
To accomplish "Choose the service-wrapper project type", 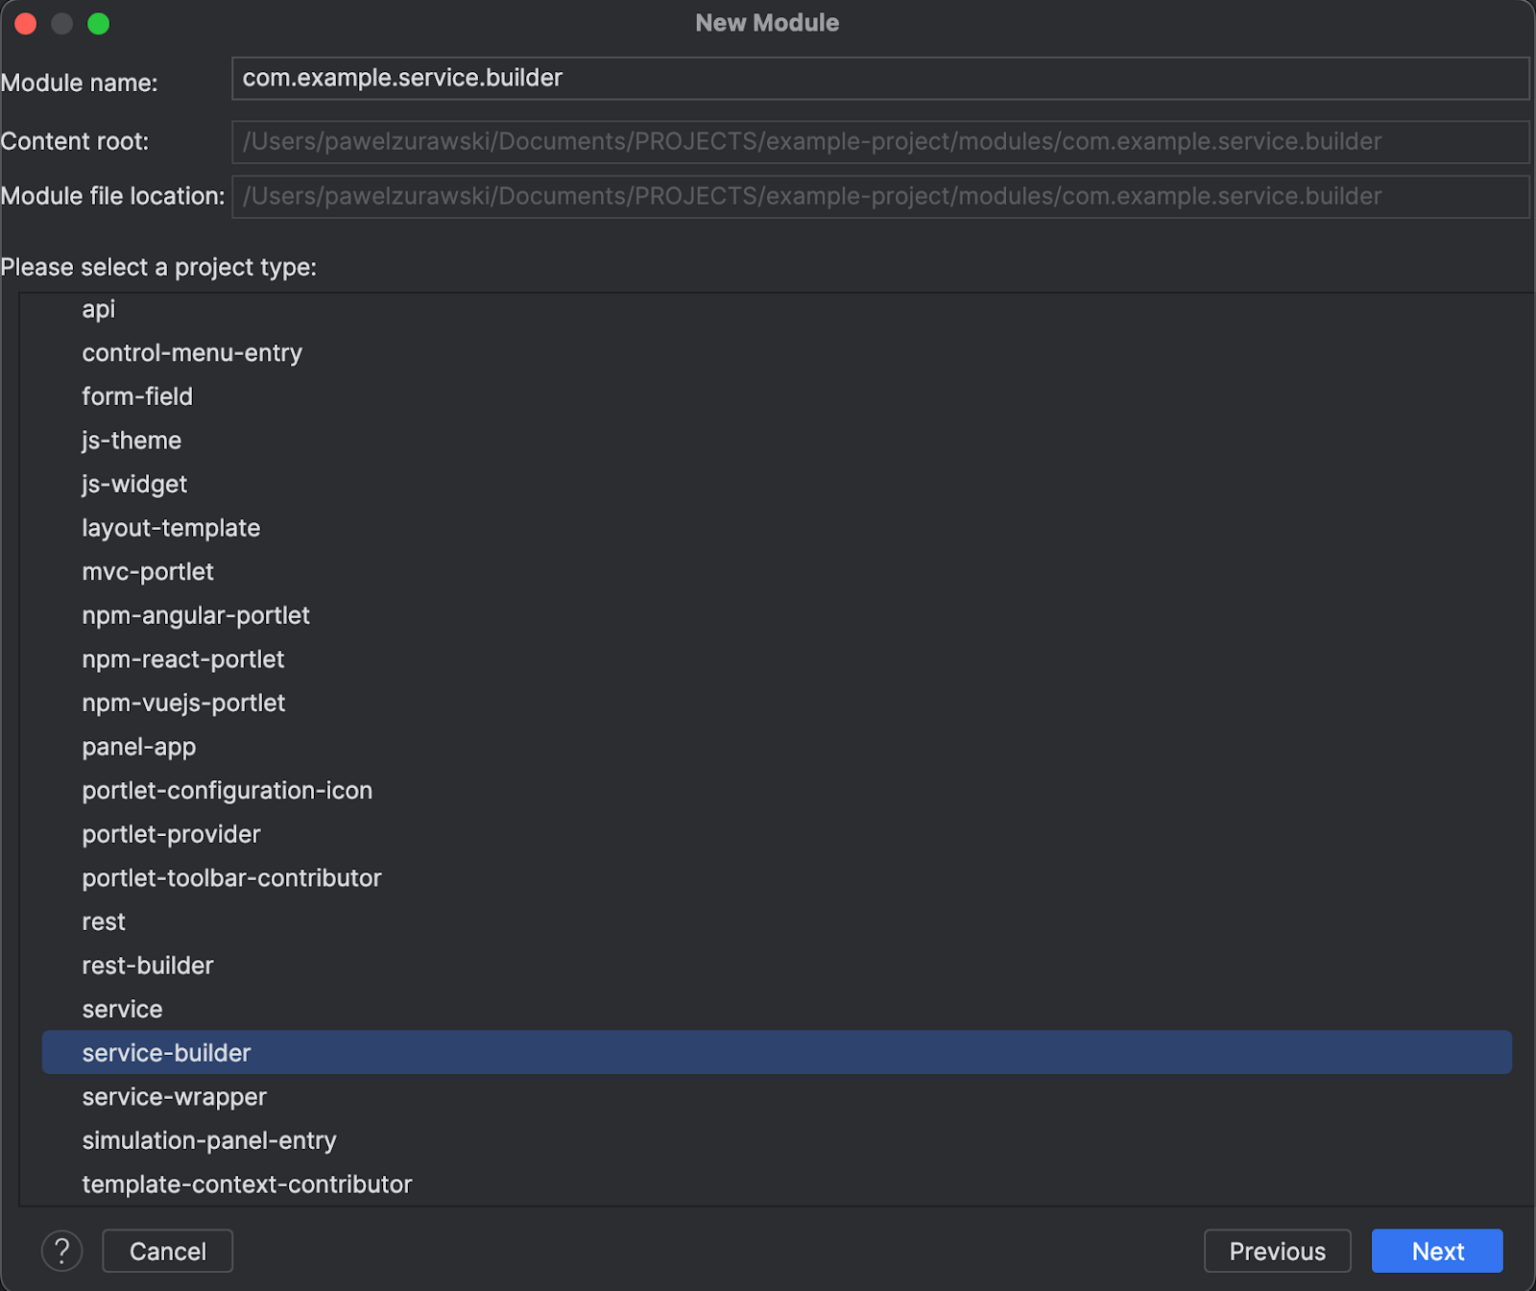I will [174, 1096].
